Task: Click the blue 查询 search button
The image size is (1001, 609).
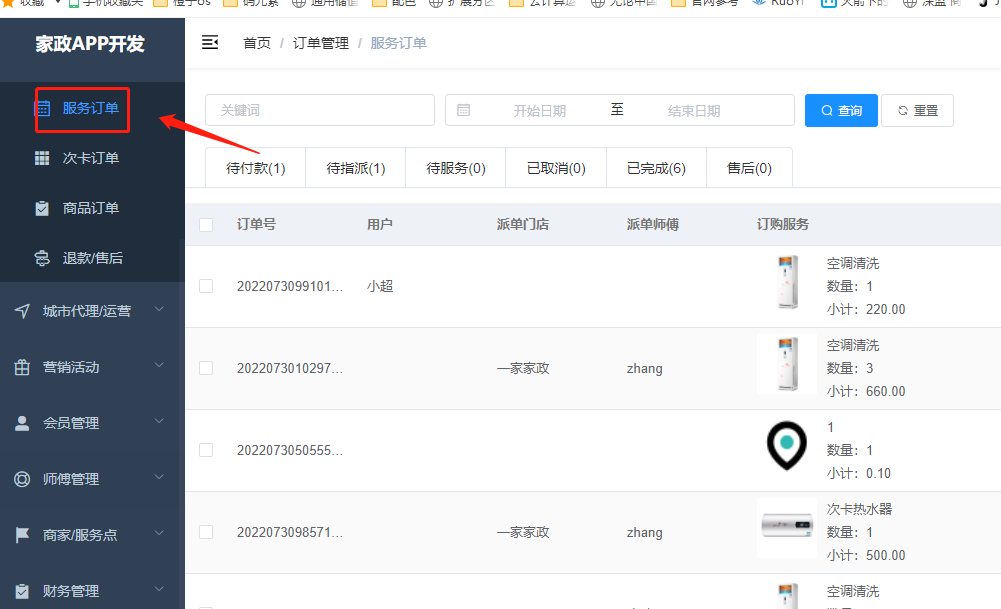Action: 841,110
